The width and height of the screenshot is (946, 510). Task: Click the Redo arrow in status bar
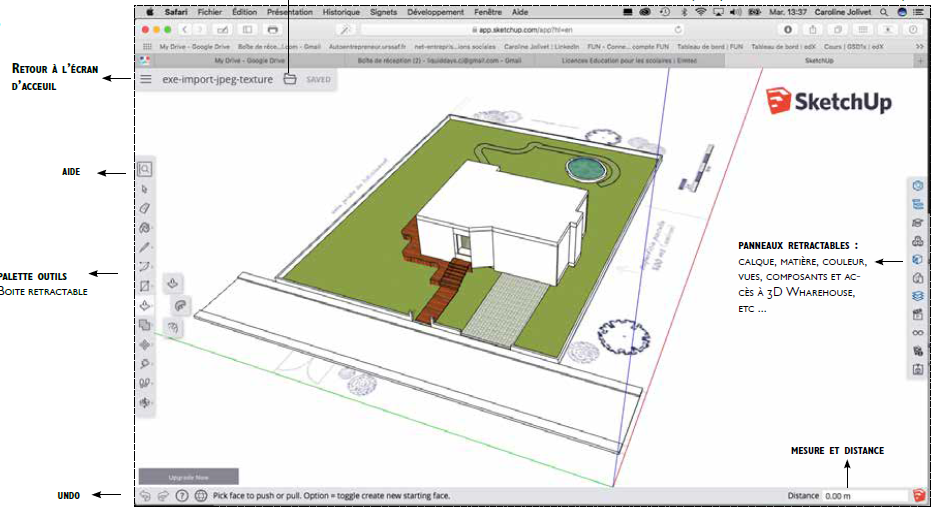tap(163, 495)
